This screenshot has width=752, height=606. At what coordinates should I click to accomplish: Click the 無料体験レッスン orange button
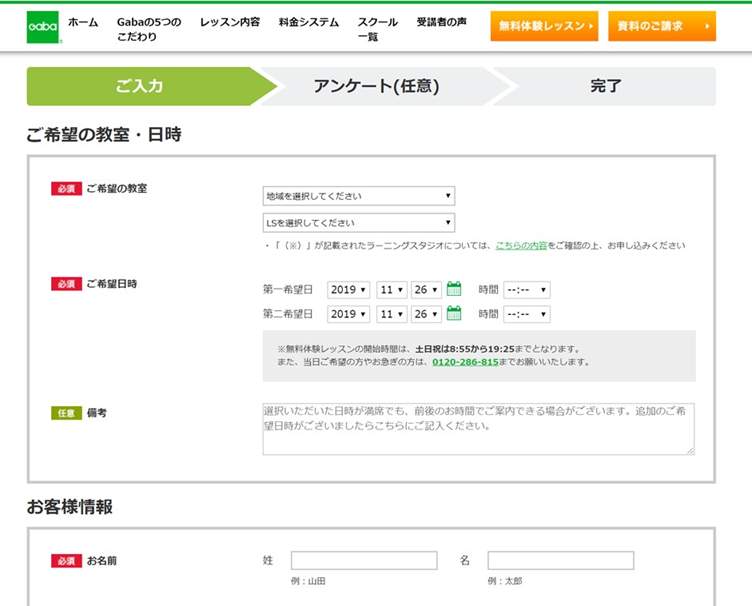[x=544, y=26]
